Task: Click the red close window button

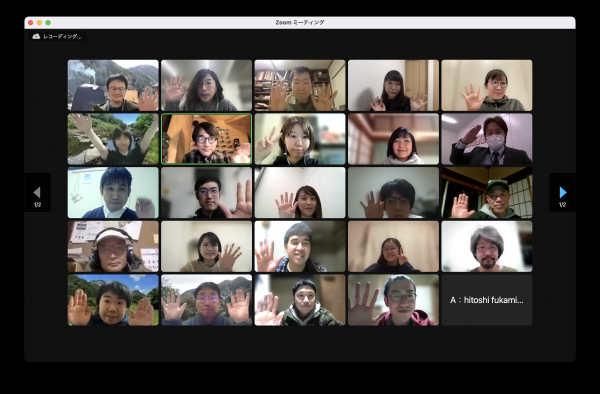Action: point(31,23)
